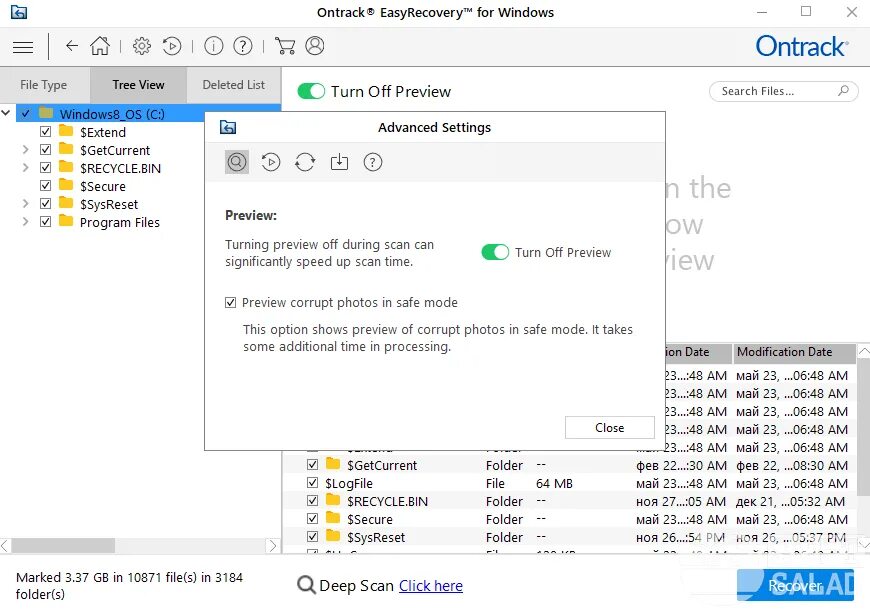Go to the Home screen icon
Screen dimensions: 870x612
tap(100, 45)
